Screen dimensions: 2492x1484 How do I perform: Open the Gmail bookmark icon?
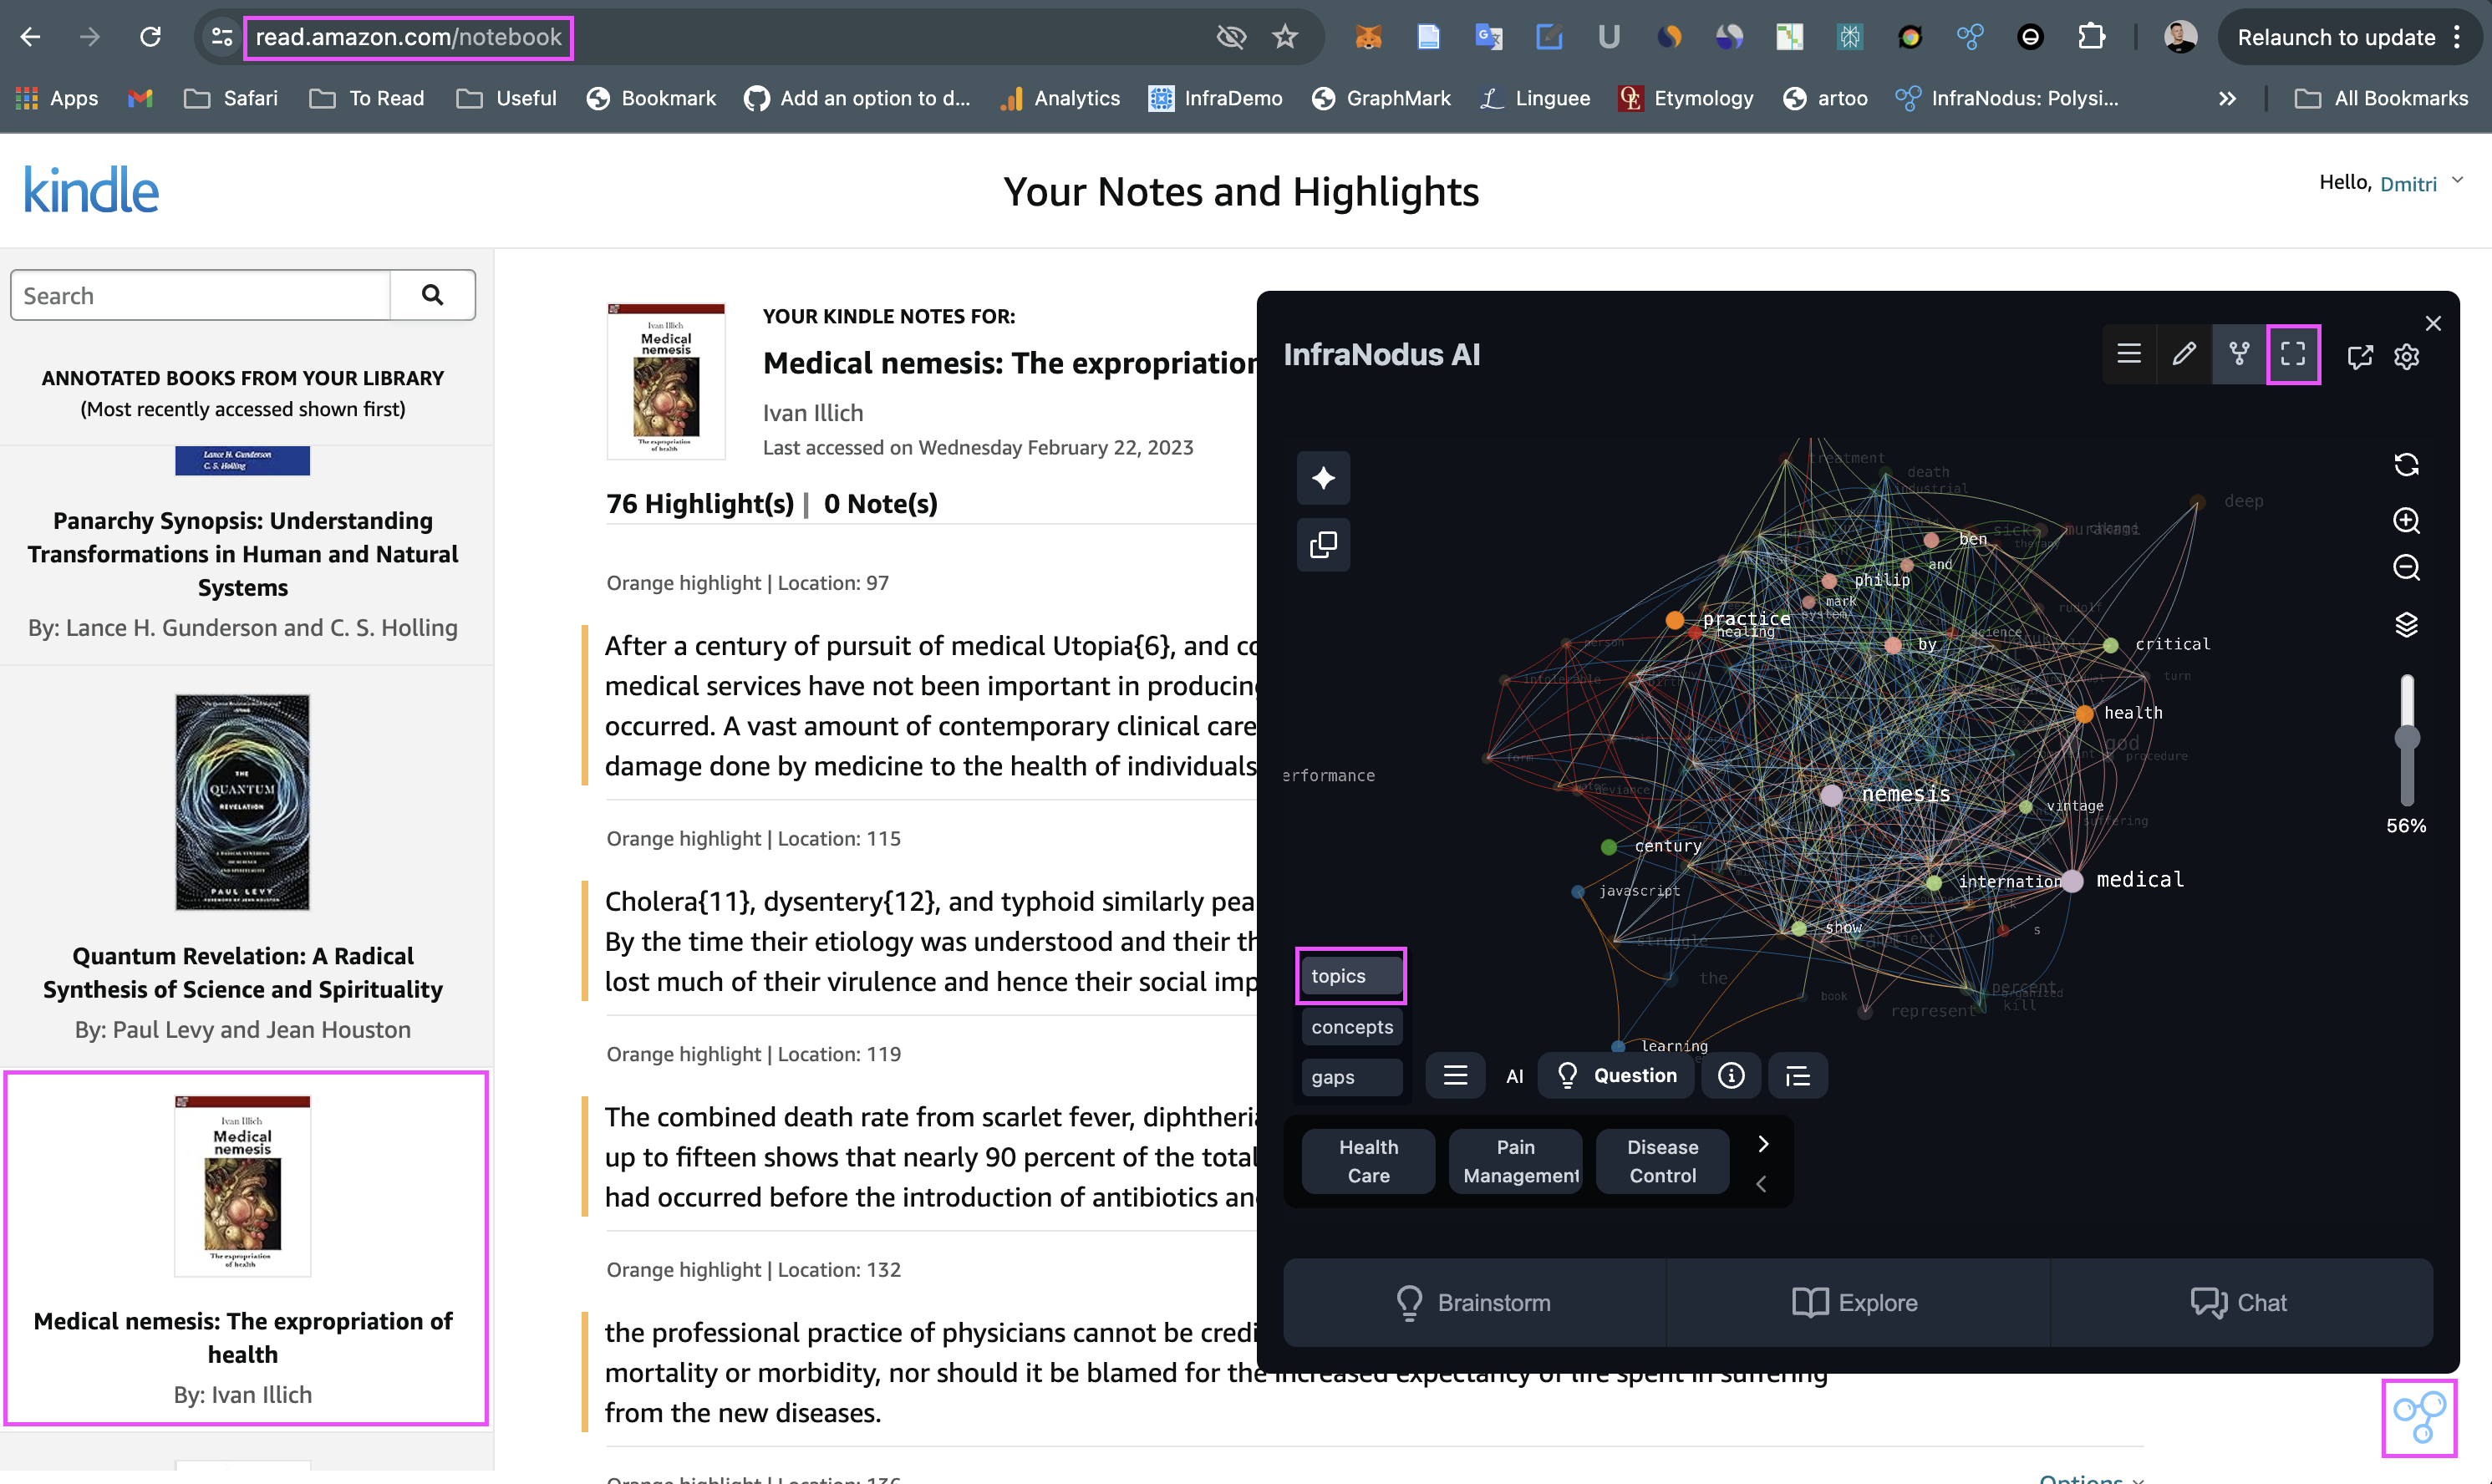(140, 98)
